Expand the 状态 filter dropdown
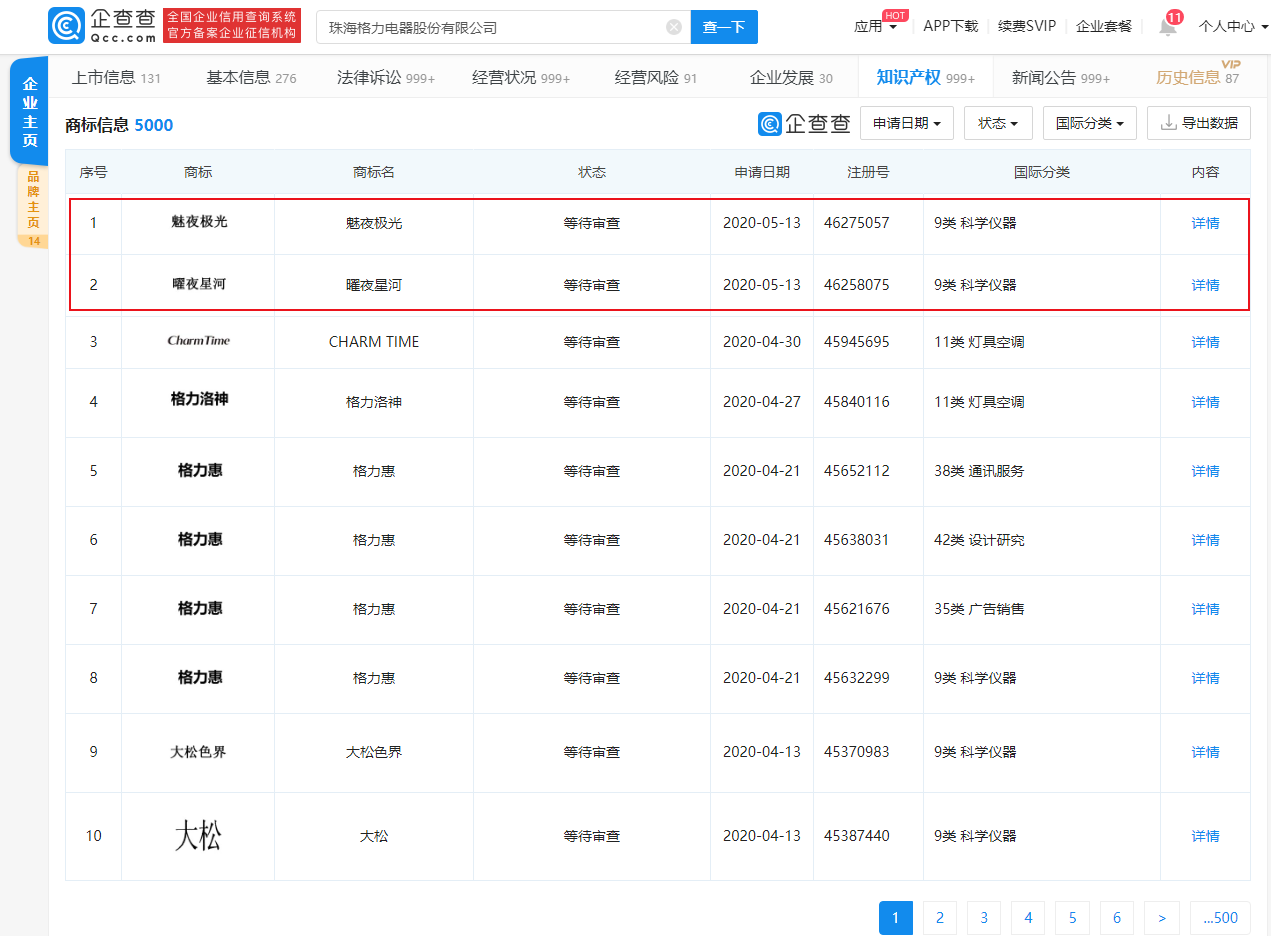The width and height of the screenshot is (1271, 936). [x=998, y=123]
